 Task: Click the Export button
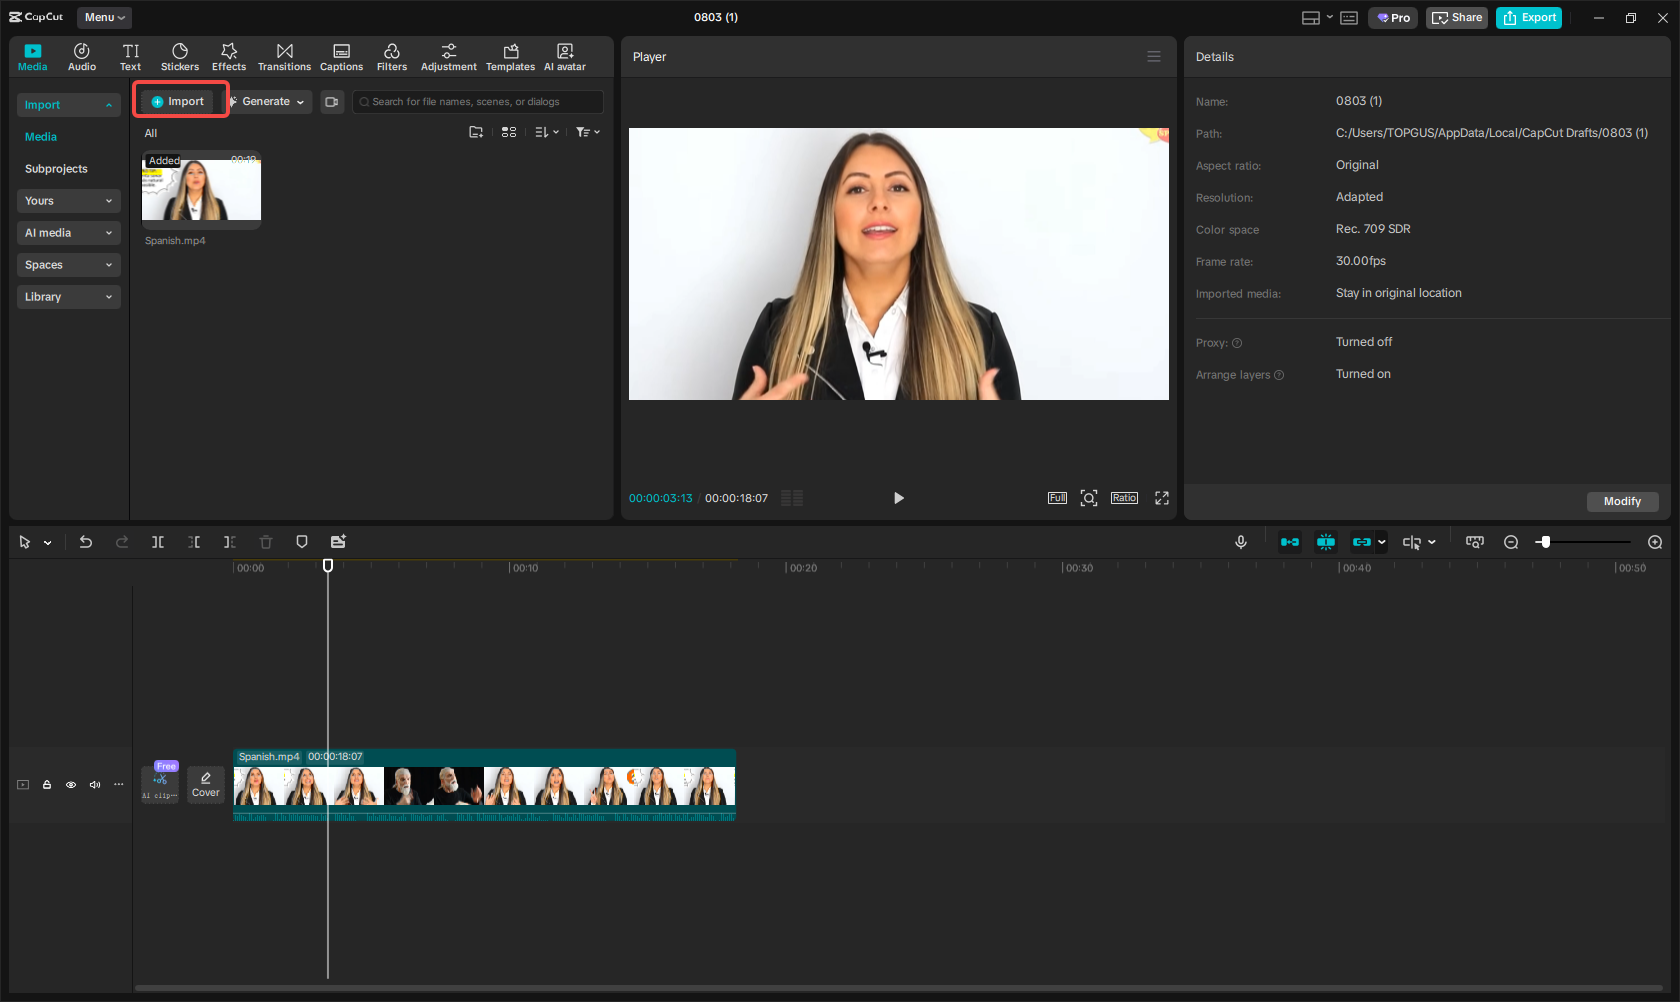1528,17
